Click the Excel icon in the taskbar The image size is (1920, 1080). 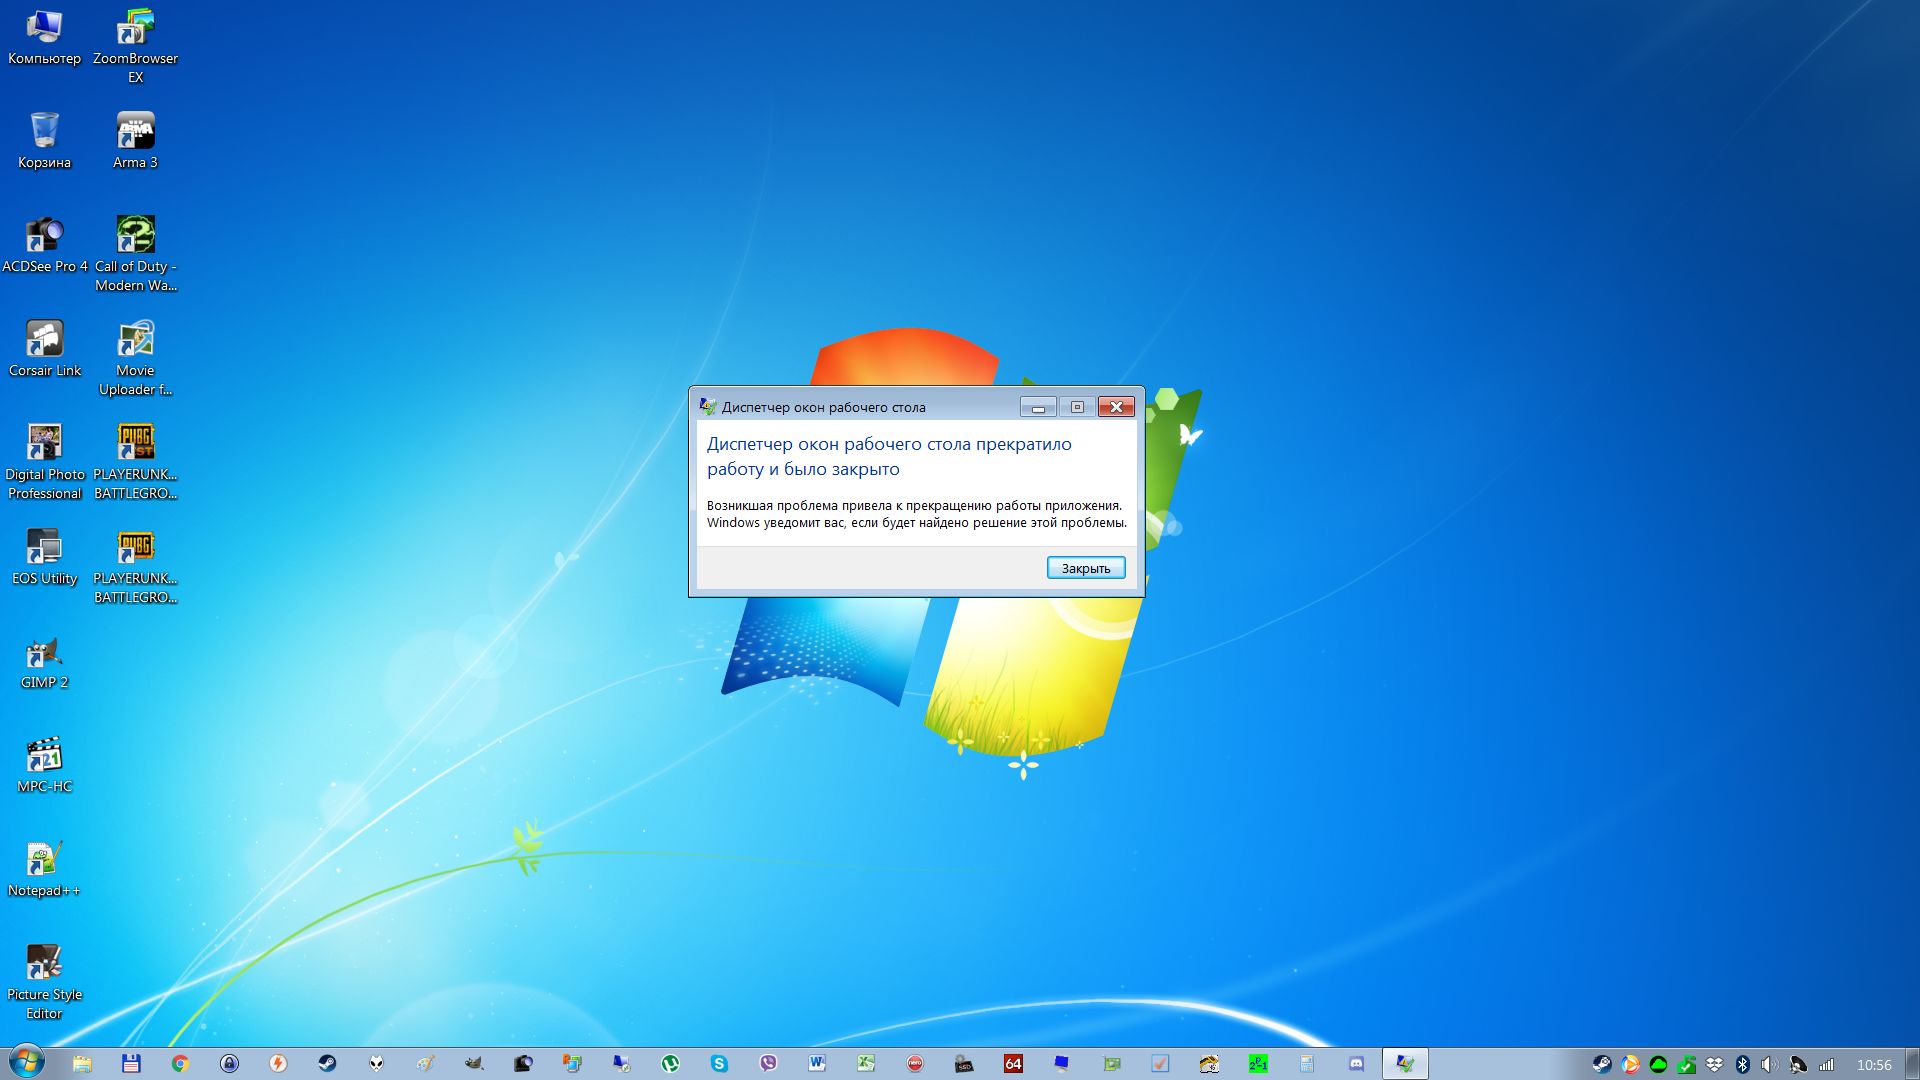click(x=866, y=1063)
